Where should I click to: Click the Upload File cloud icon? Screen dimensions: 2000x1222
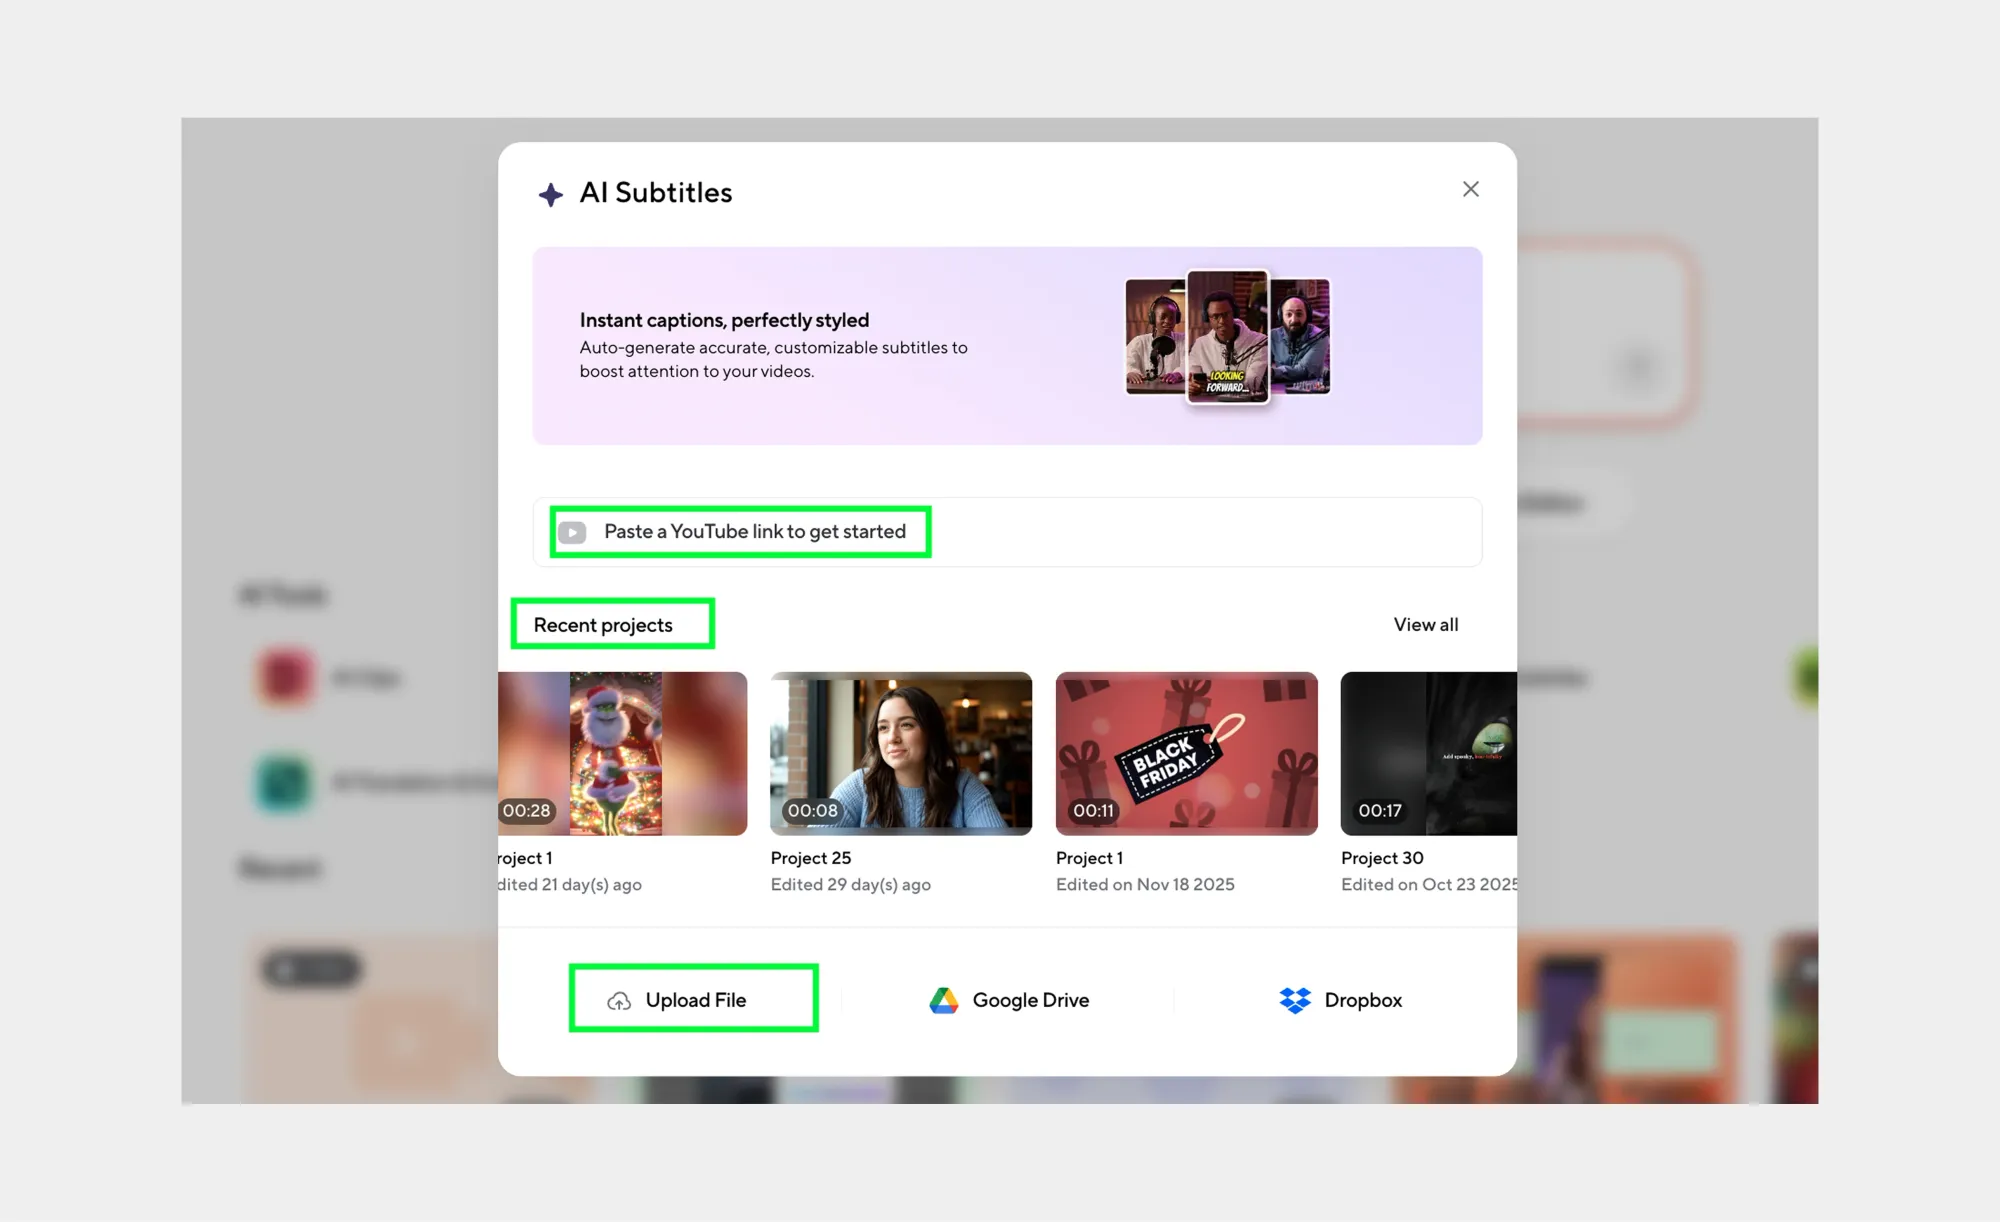point(619,1001)
